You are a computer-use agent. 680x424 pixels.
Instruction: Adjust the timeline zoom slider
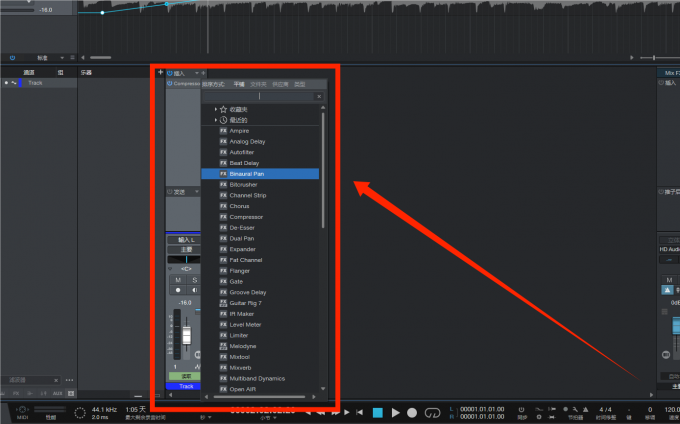tap(654, 58)
